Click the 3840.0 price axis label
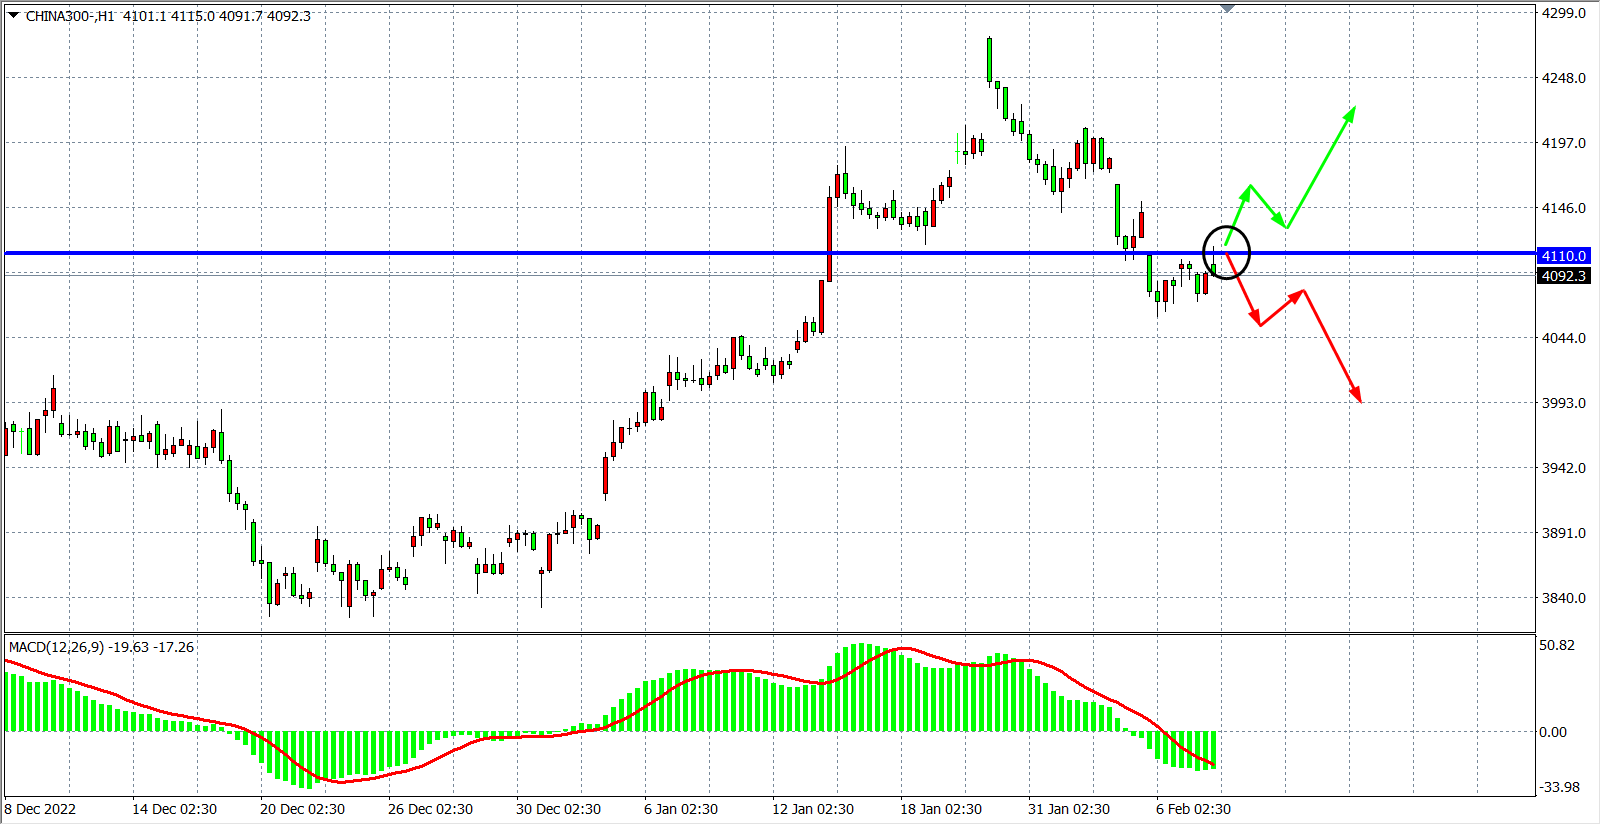This screenshot has height=825, width=1601. pos(1563,598)
